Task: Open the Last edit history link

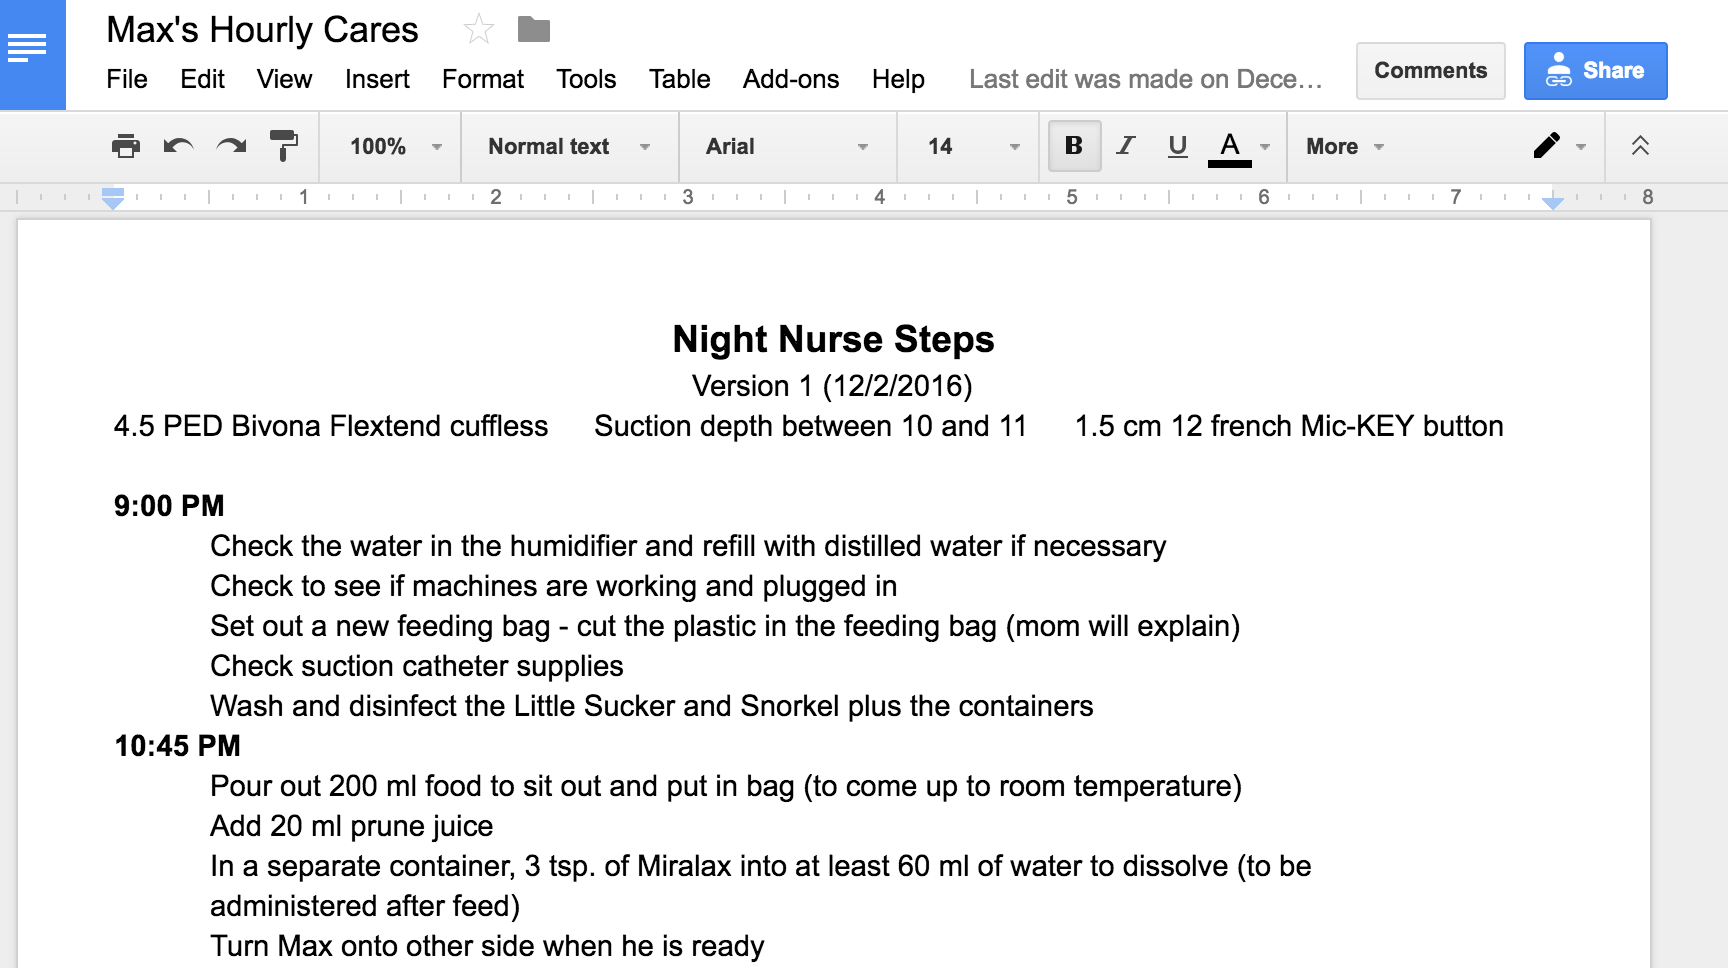Action: [x=1145, y=79]
